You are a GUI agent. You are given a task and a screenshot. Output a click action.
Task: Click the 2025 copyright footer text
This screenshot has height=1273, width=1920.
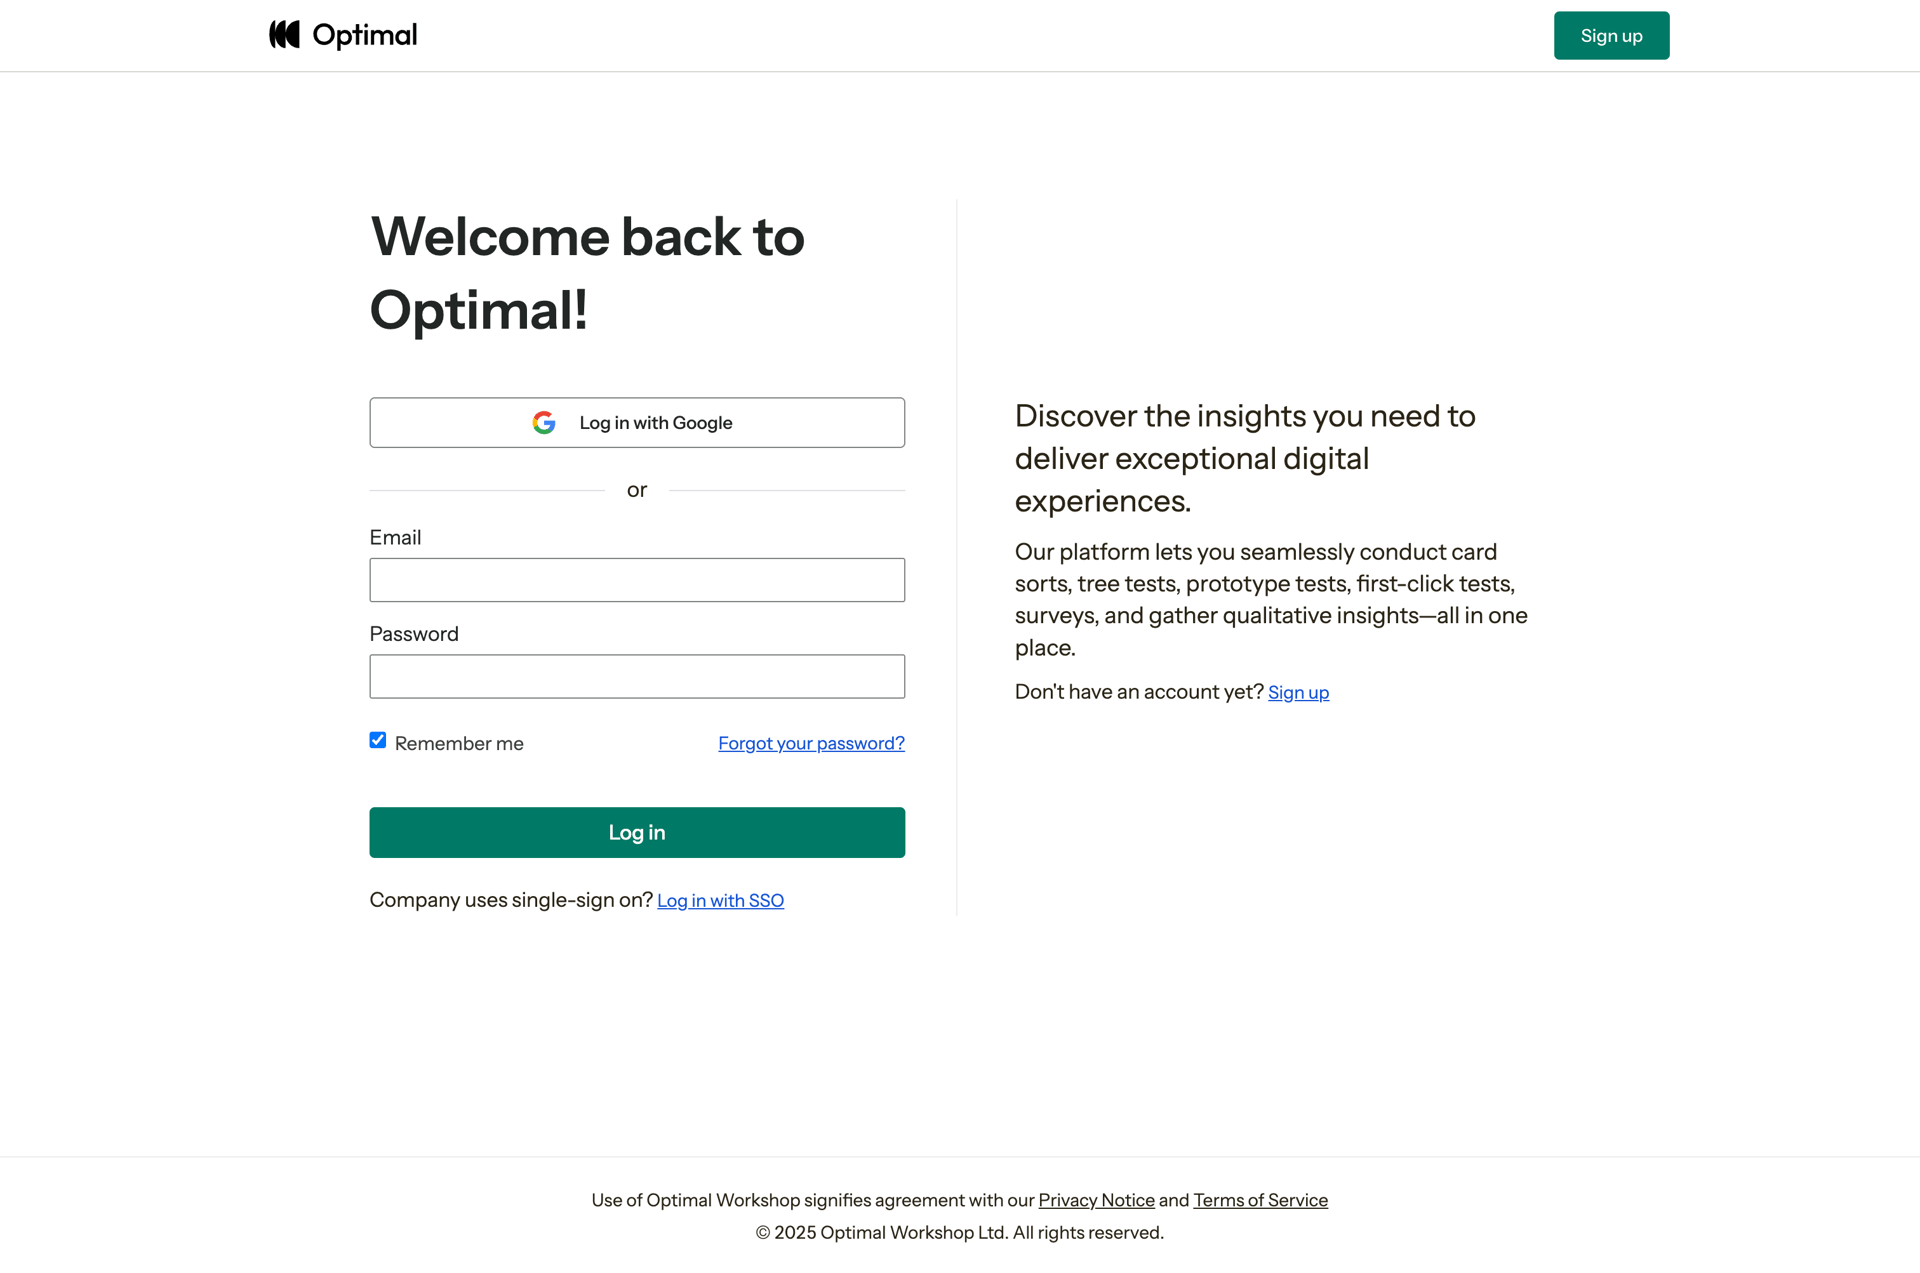click(959, 1233)
